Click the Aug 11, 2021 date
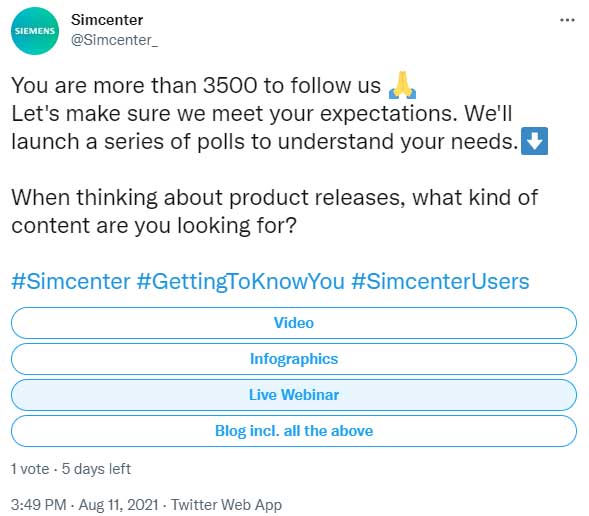589x516 pixels. click(118, 505)
